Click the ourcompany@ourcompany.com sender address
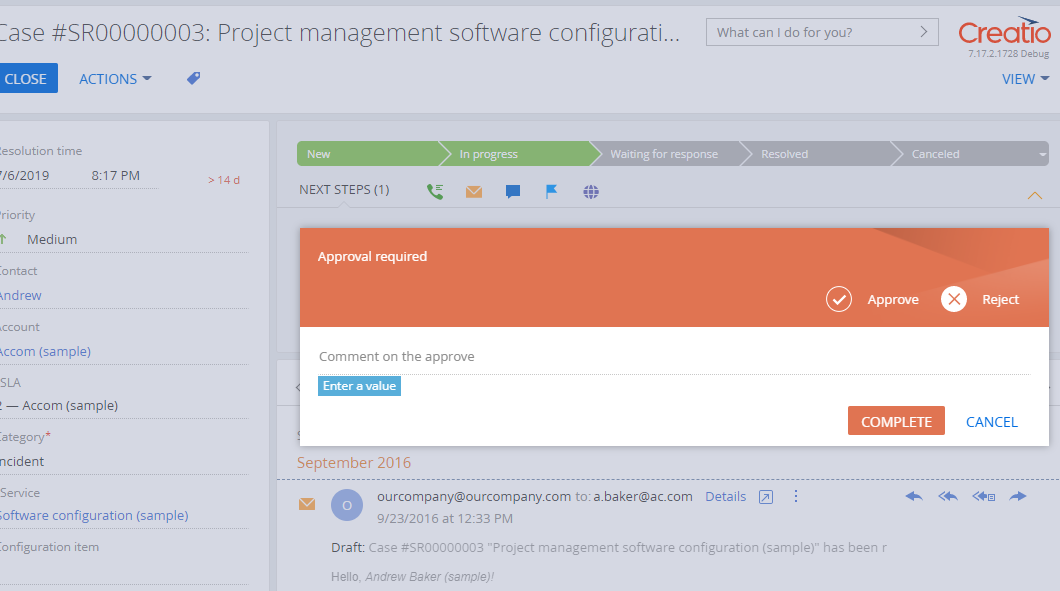Screen dimensions: 1060x591 [x=474, y=496]
